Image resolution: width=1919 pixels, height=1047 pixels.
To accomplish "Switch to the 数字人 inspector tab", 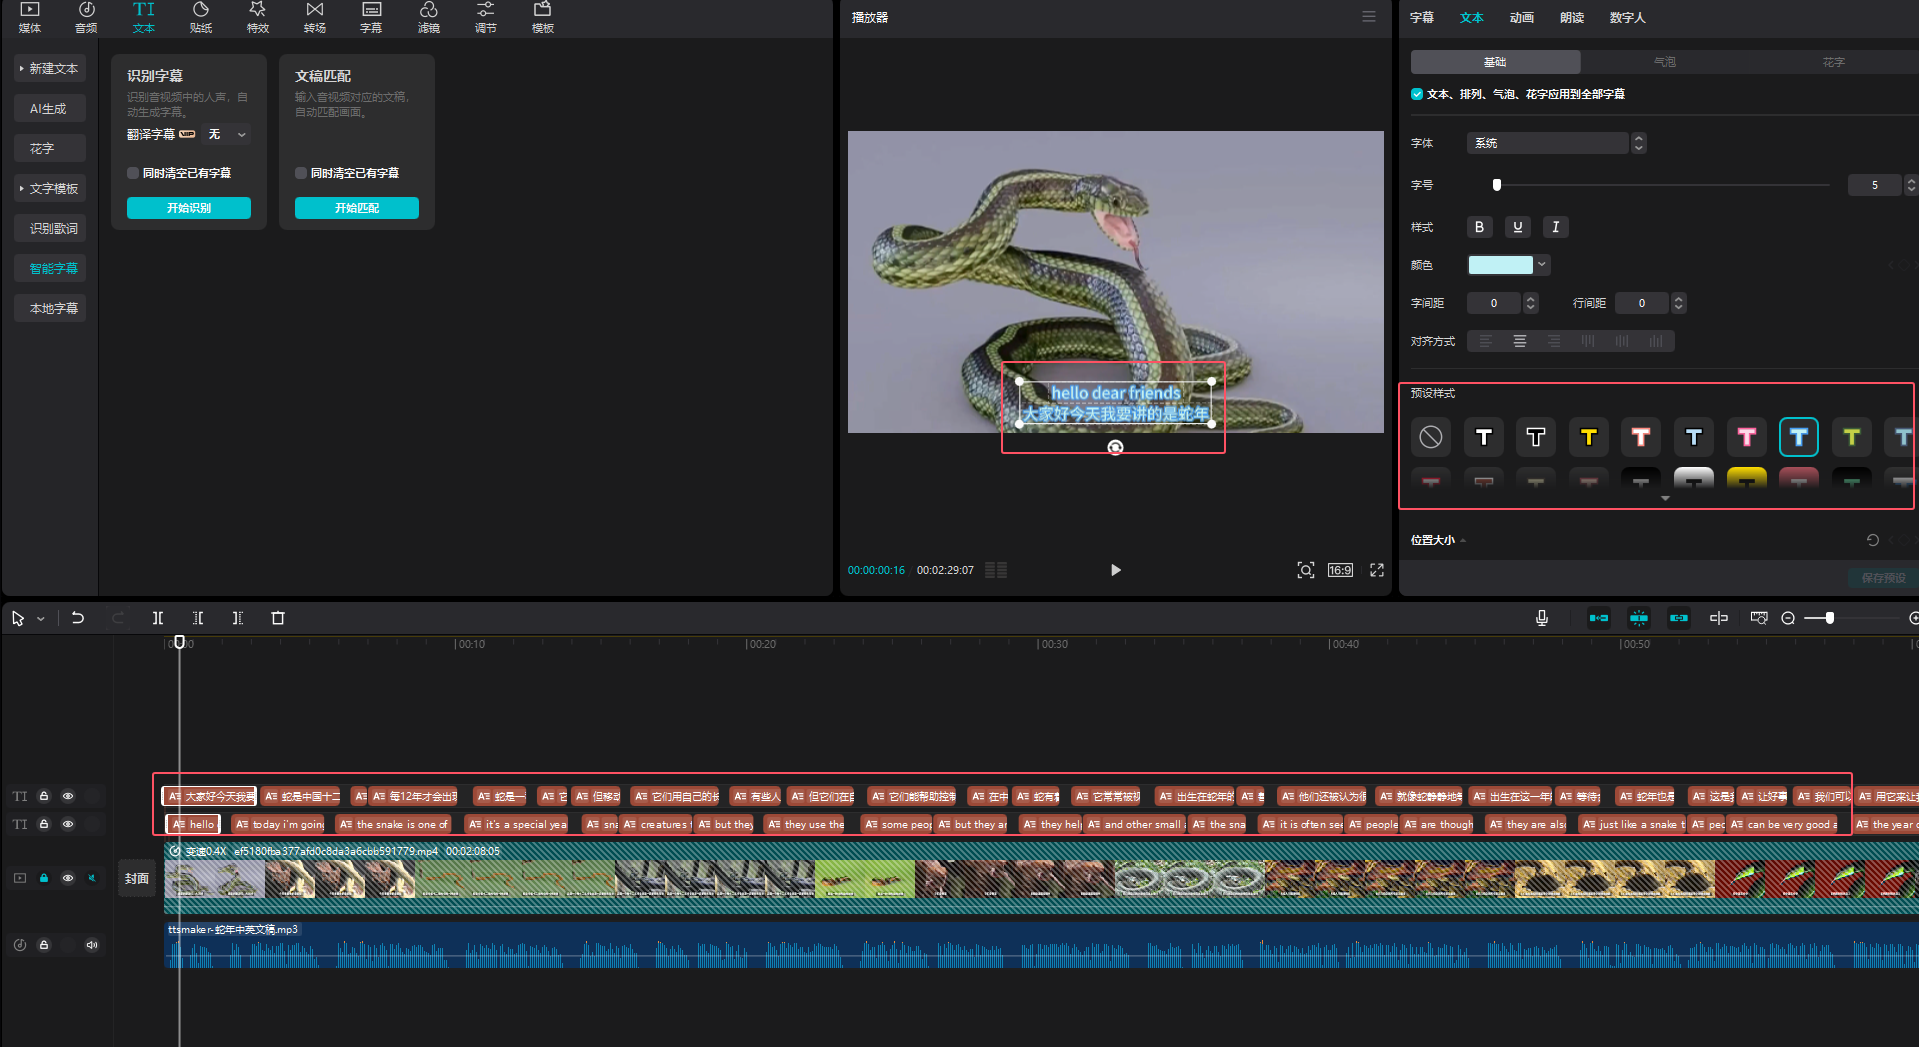I will click(x=1627, y=17).
